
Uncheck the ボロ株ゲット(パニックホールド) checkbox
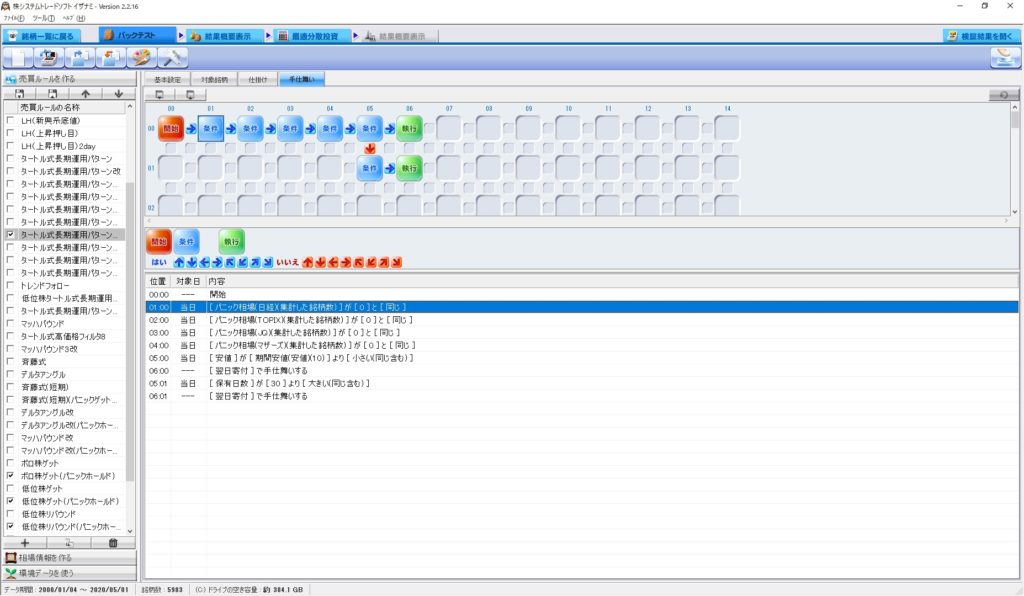pyautogui.click(x=11, y=476)
